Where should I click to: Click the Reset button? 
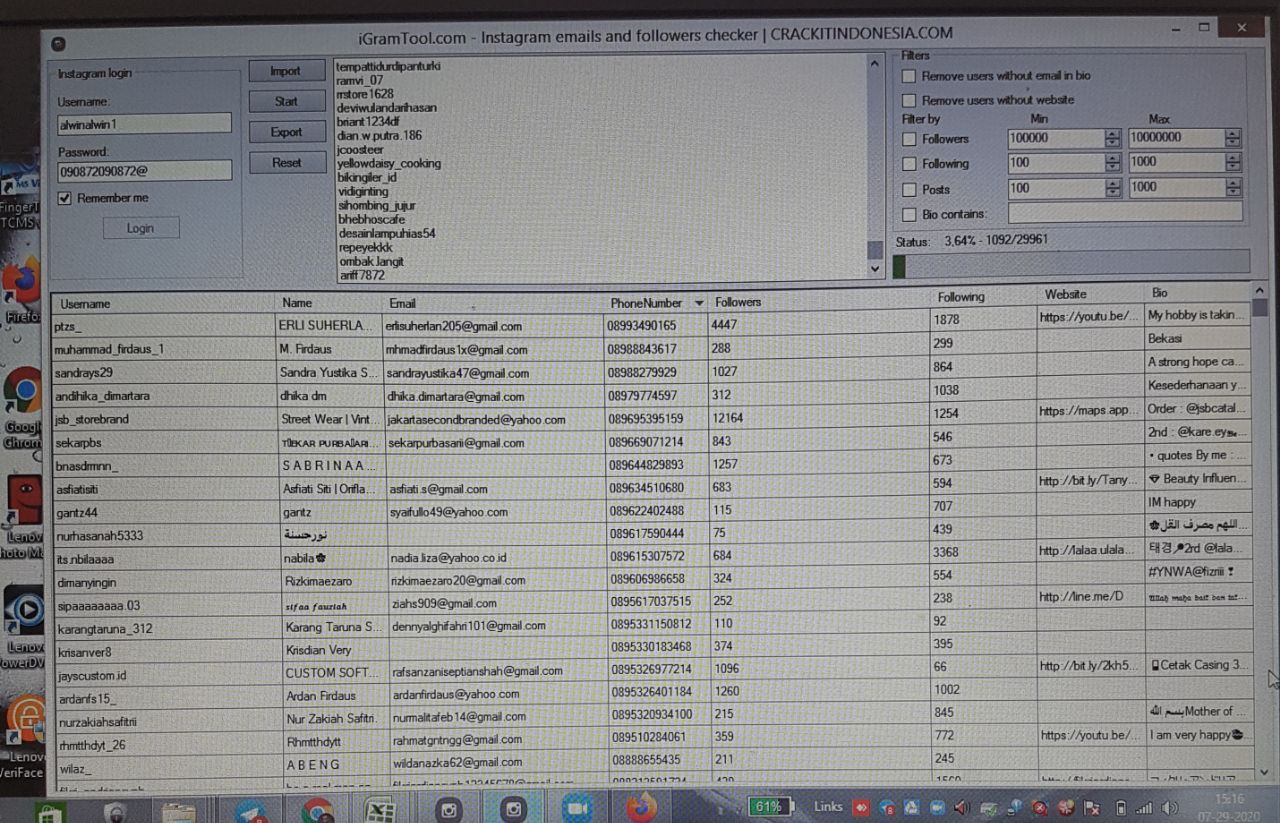coord(286,163)
